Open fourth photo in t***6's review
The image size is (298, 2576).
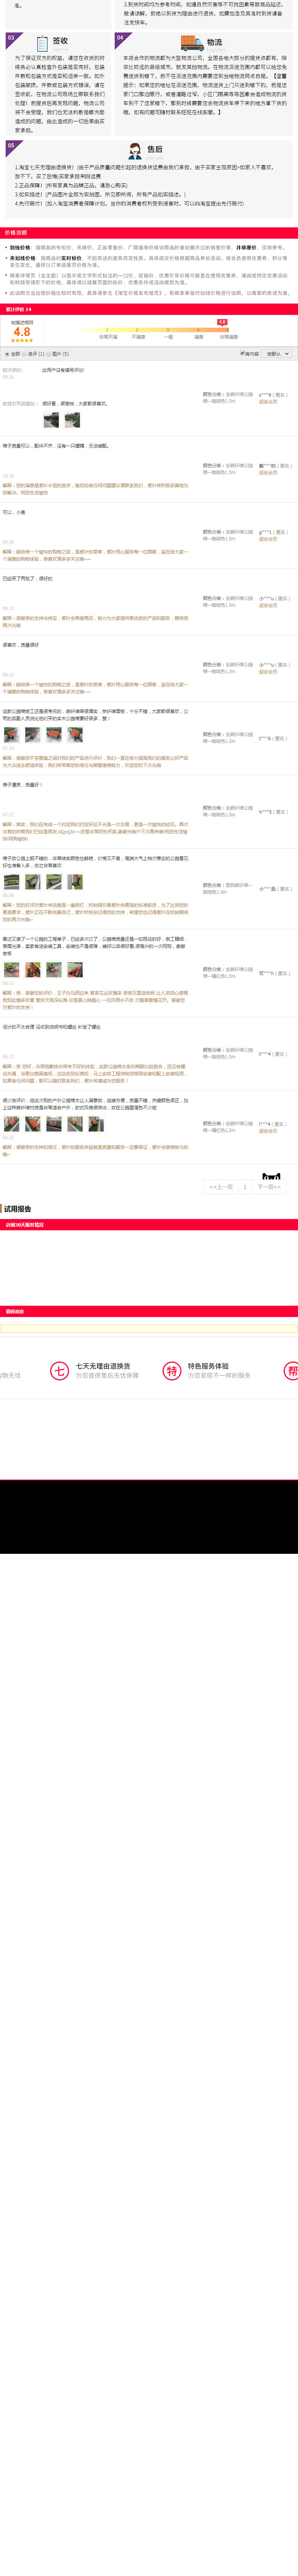coord(75,735)
